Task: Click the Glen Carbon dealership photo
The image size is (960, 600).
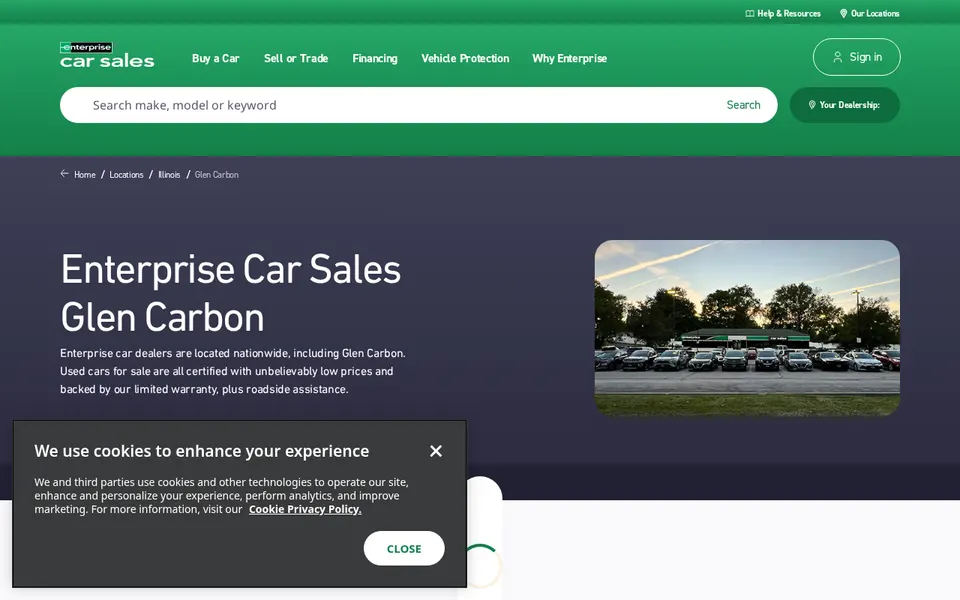Action: pyautogui.click(x=747, y=328)
